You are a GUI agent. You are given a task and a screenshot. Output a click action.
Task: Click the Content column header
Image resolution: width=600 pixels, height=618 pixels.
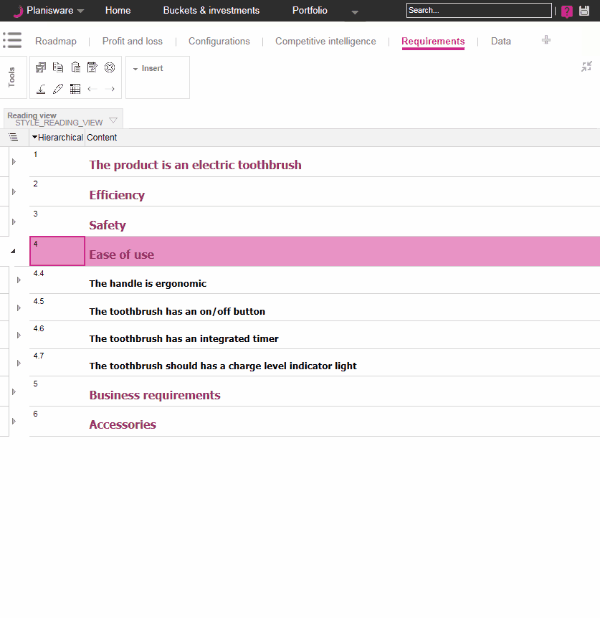[x=102, y=138]
